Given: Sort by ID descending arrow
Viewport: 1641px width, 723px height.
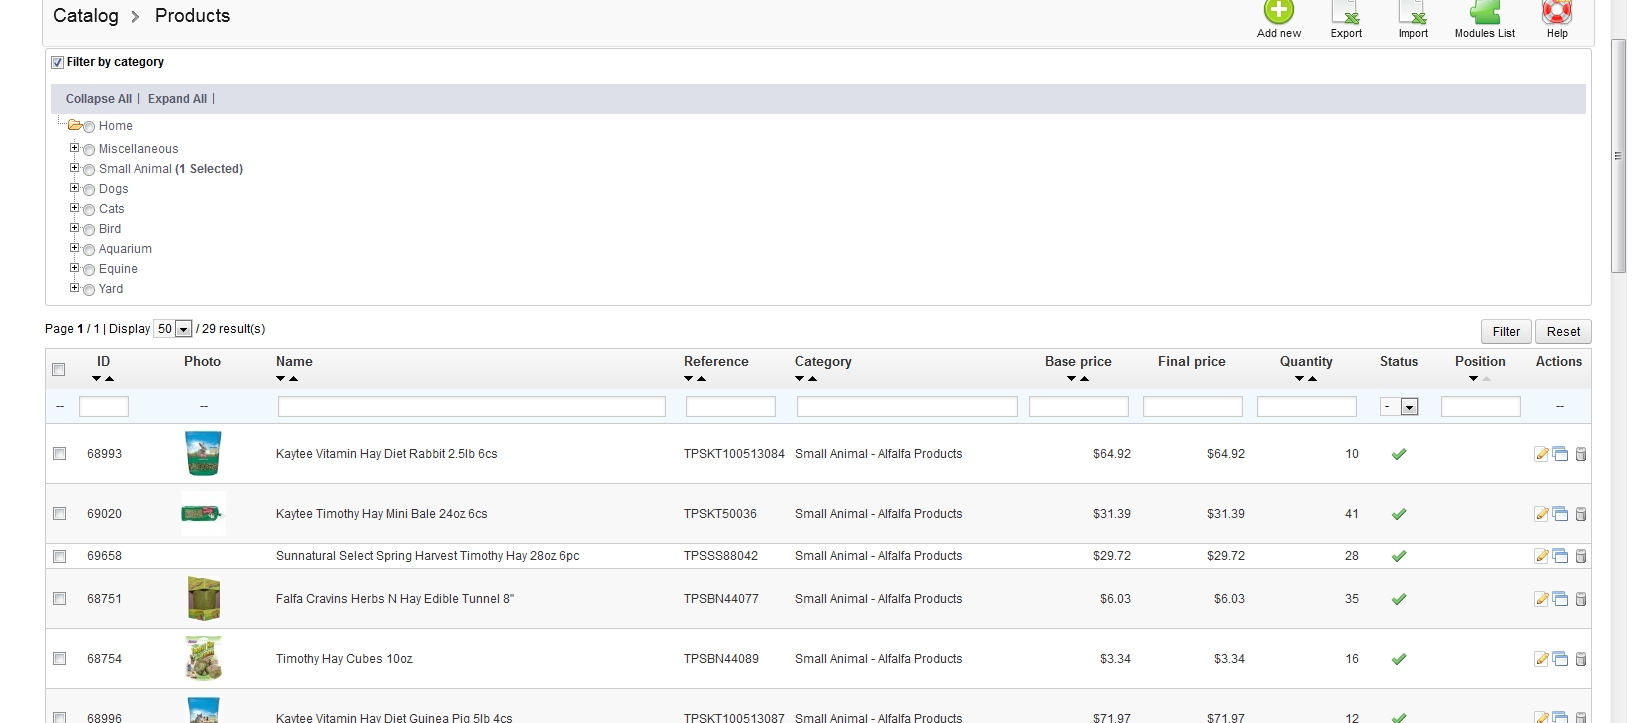Looking at the screenshot, I should click(97, 379).
